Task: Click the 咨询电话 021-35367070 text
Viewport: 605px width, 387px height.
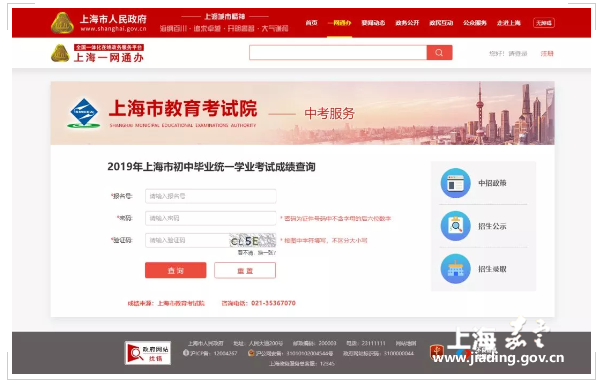Action: pos(259,303)
